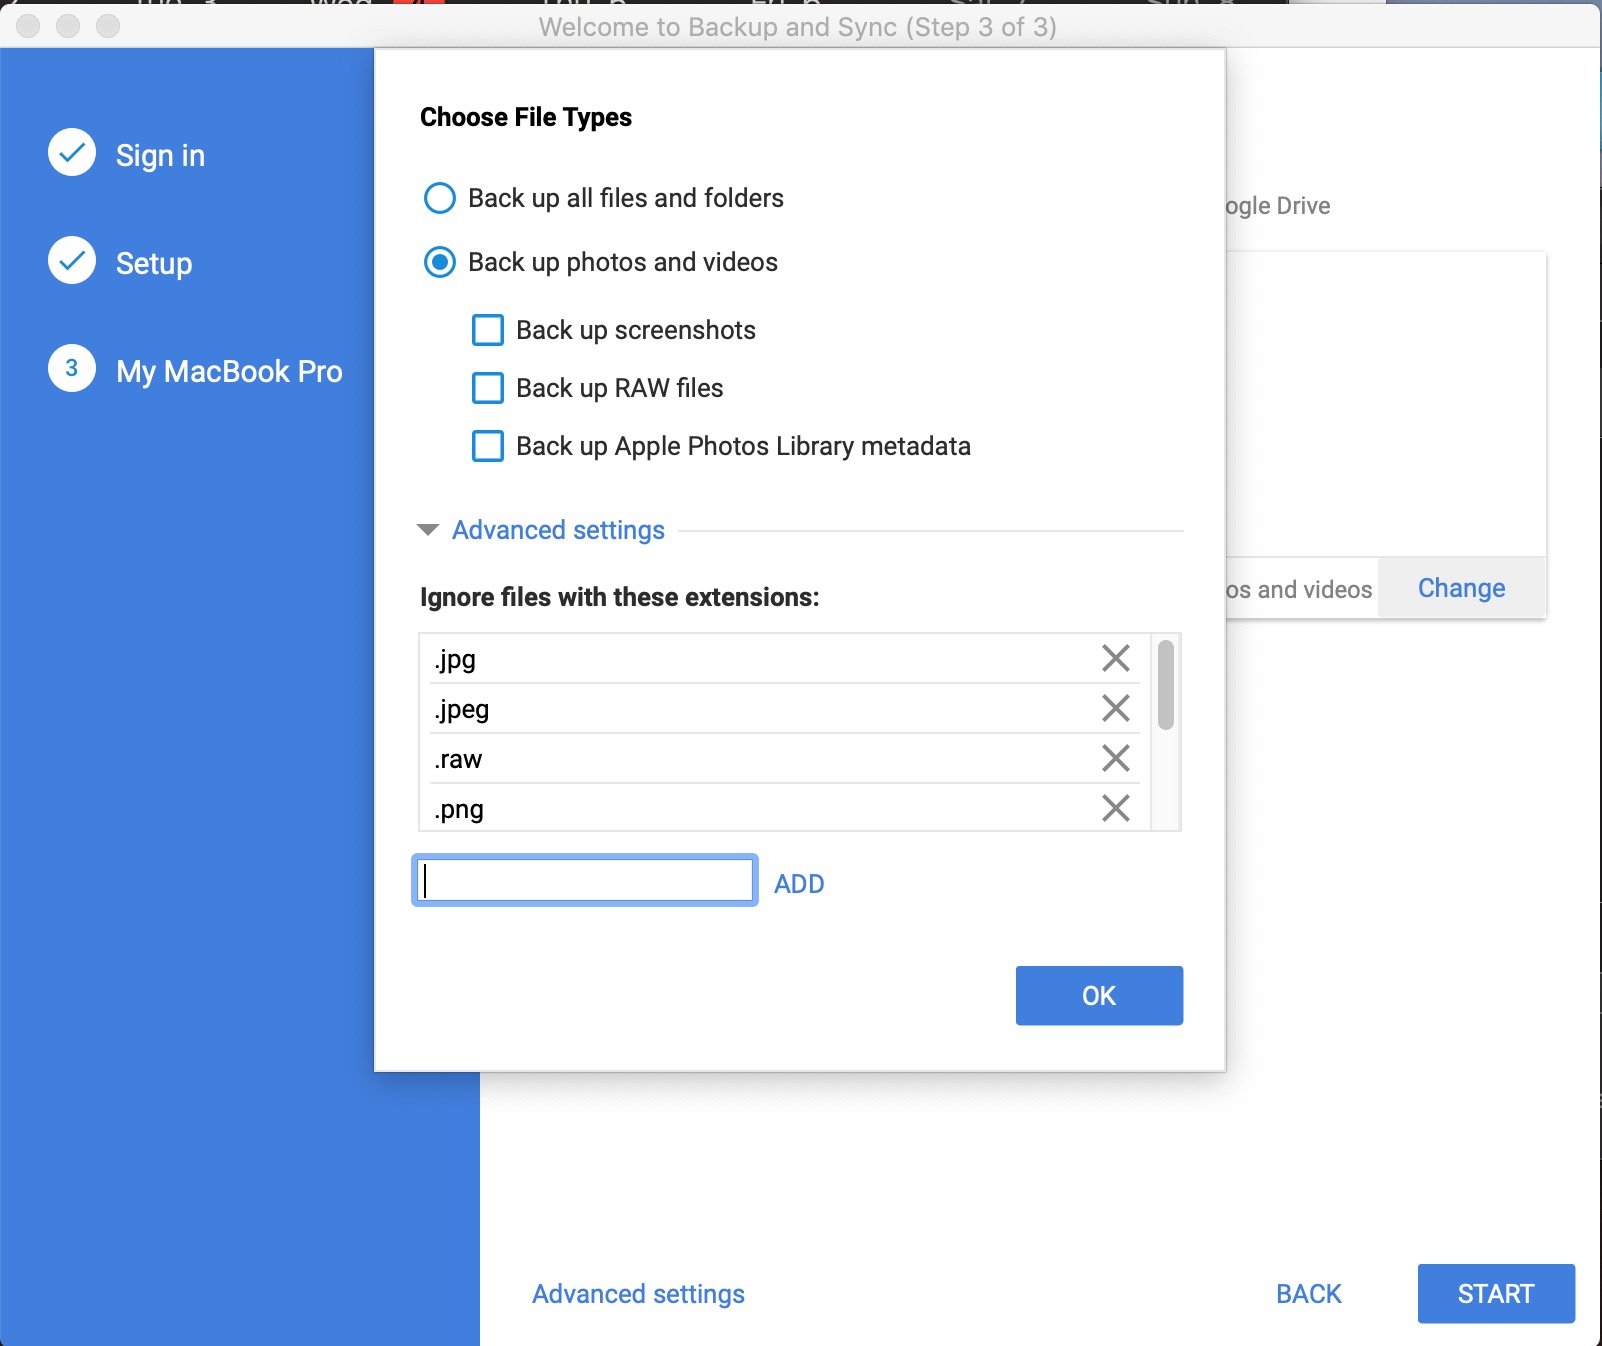The height and width of the screenshot is (1346, 1602).
Task: Remove the .jpeg extension from ignore list
Action: click(1115, 708)
